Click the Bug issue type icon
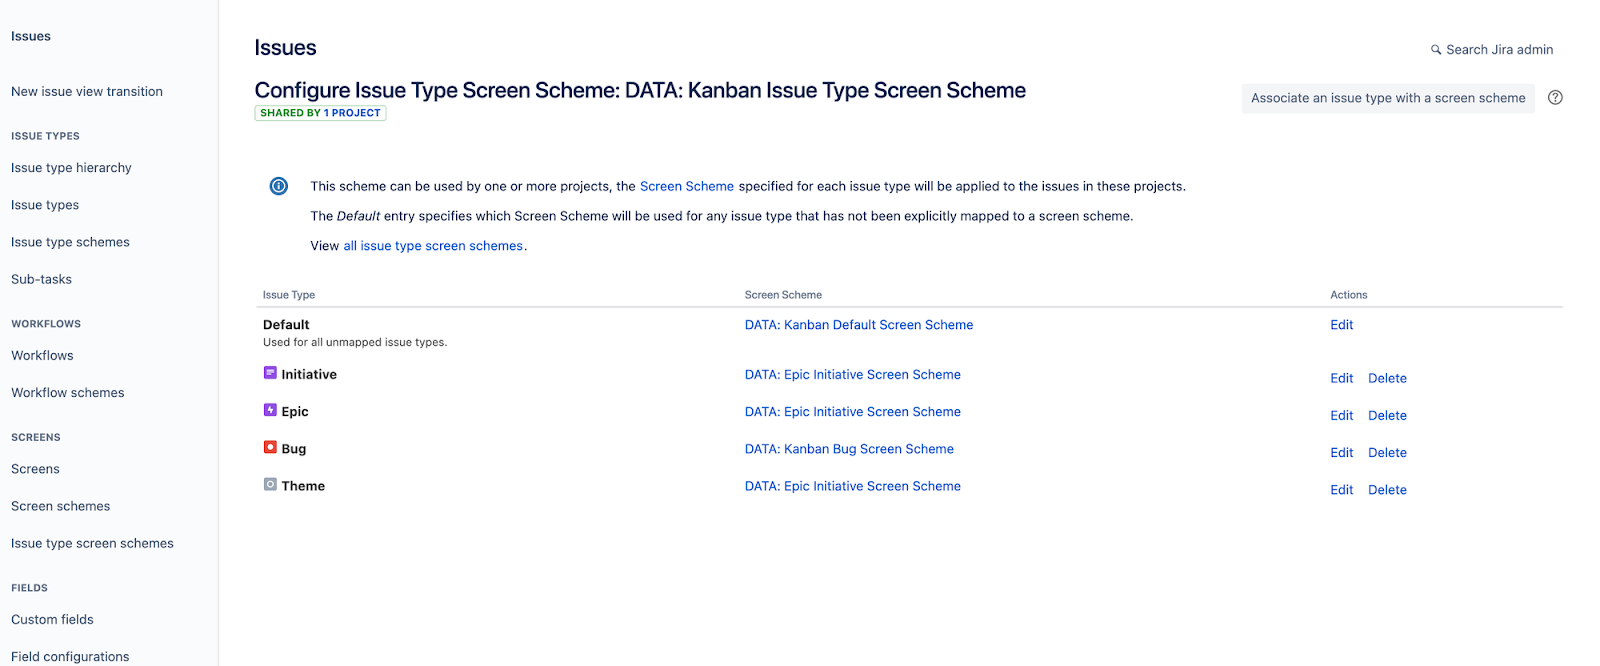1600x666 pixels. 269,447
